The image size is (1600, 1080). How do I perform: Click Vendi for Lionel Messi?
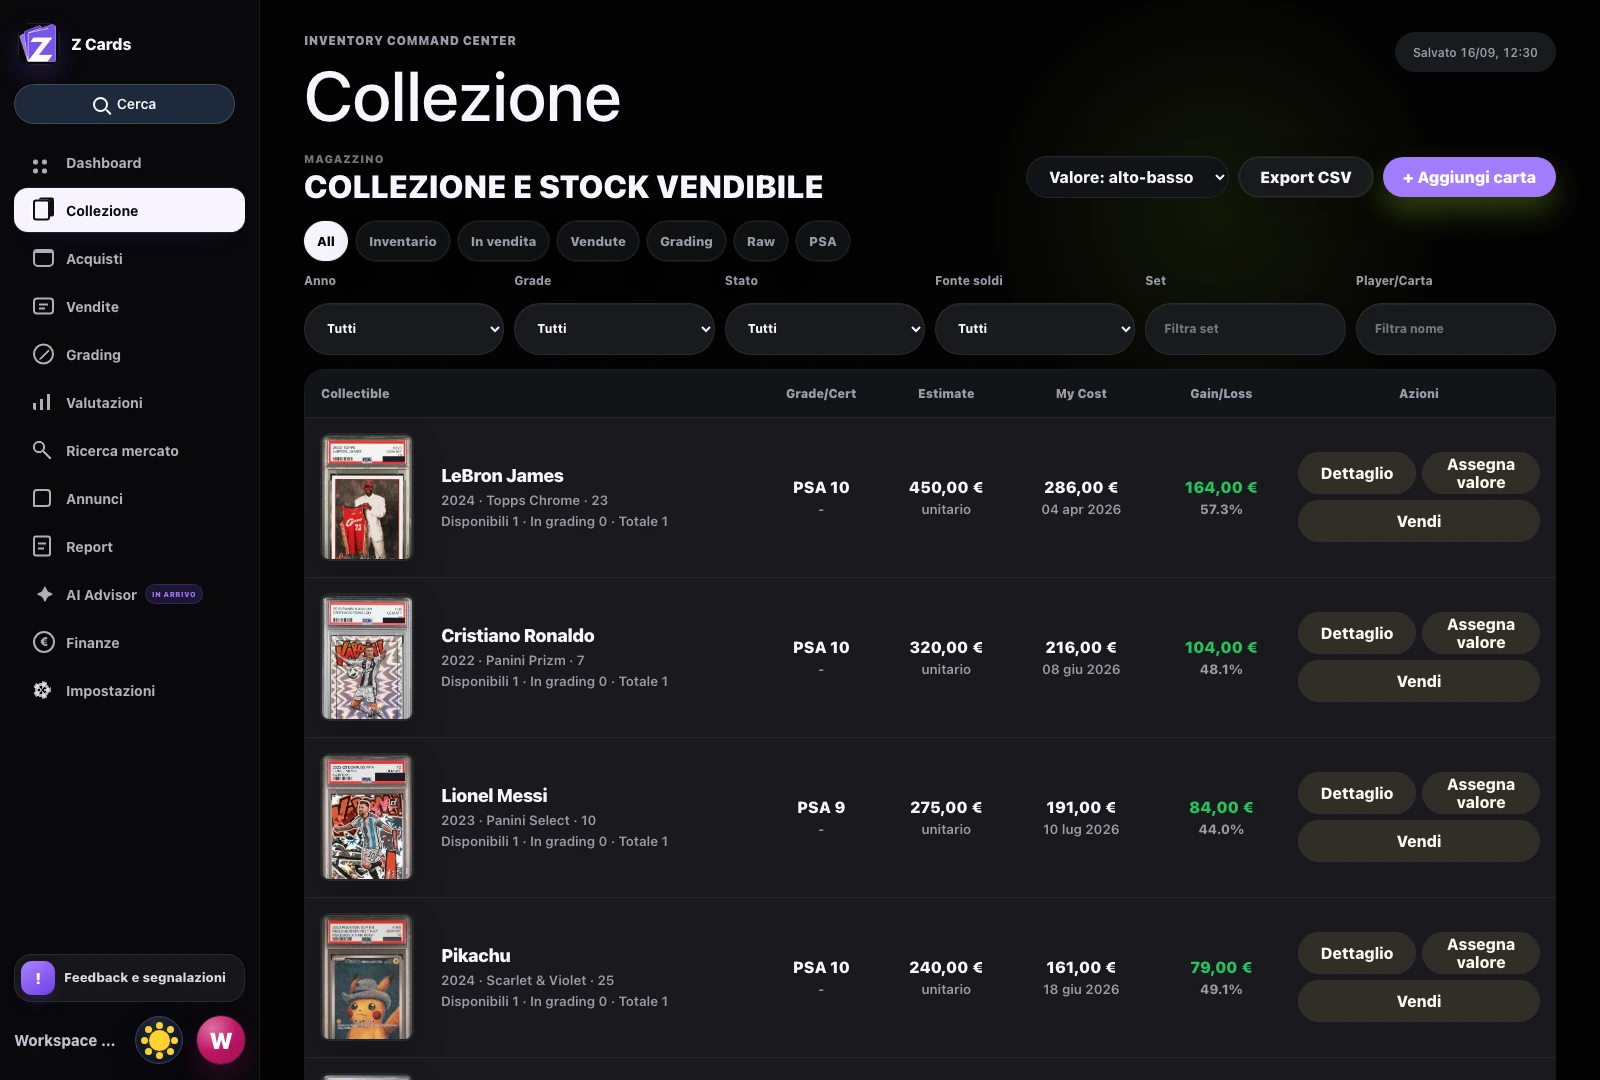pos(1419,841)
